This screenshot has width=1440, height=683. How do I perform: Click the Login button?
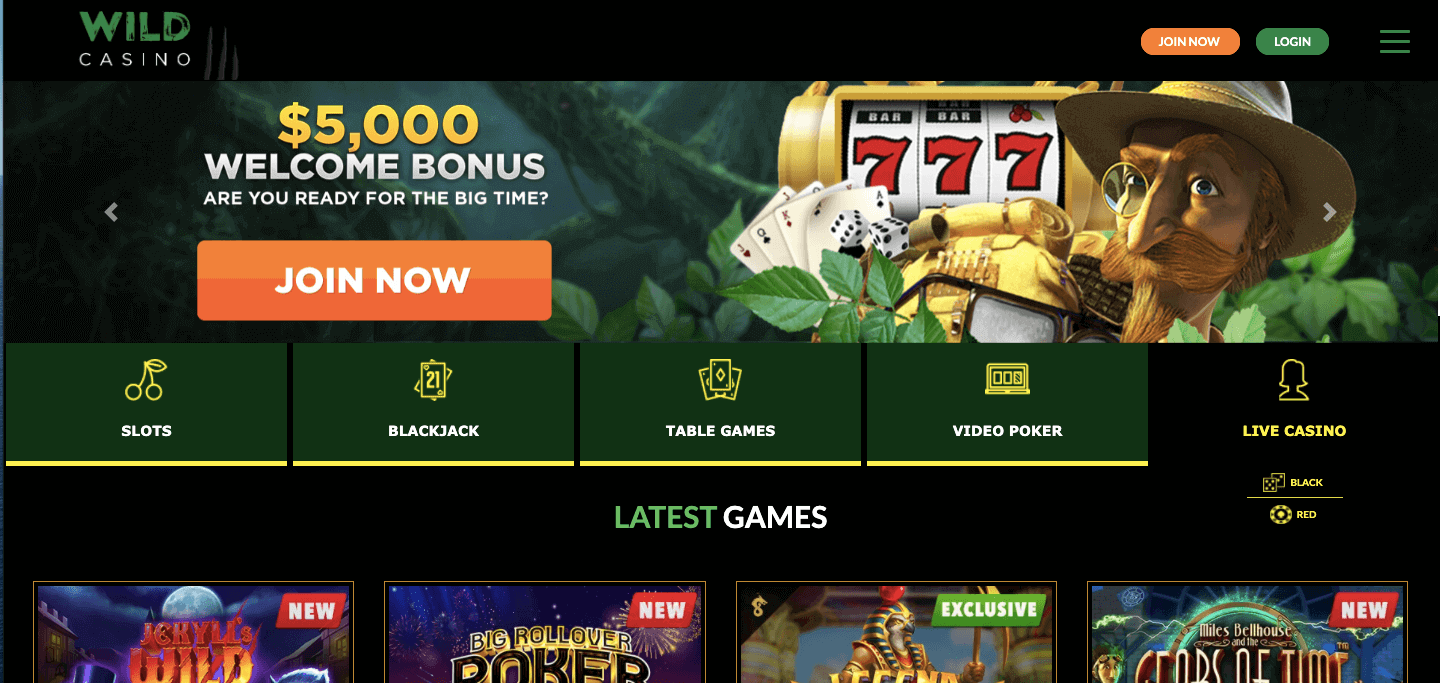point(1292,42)
